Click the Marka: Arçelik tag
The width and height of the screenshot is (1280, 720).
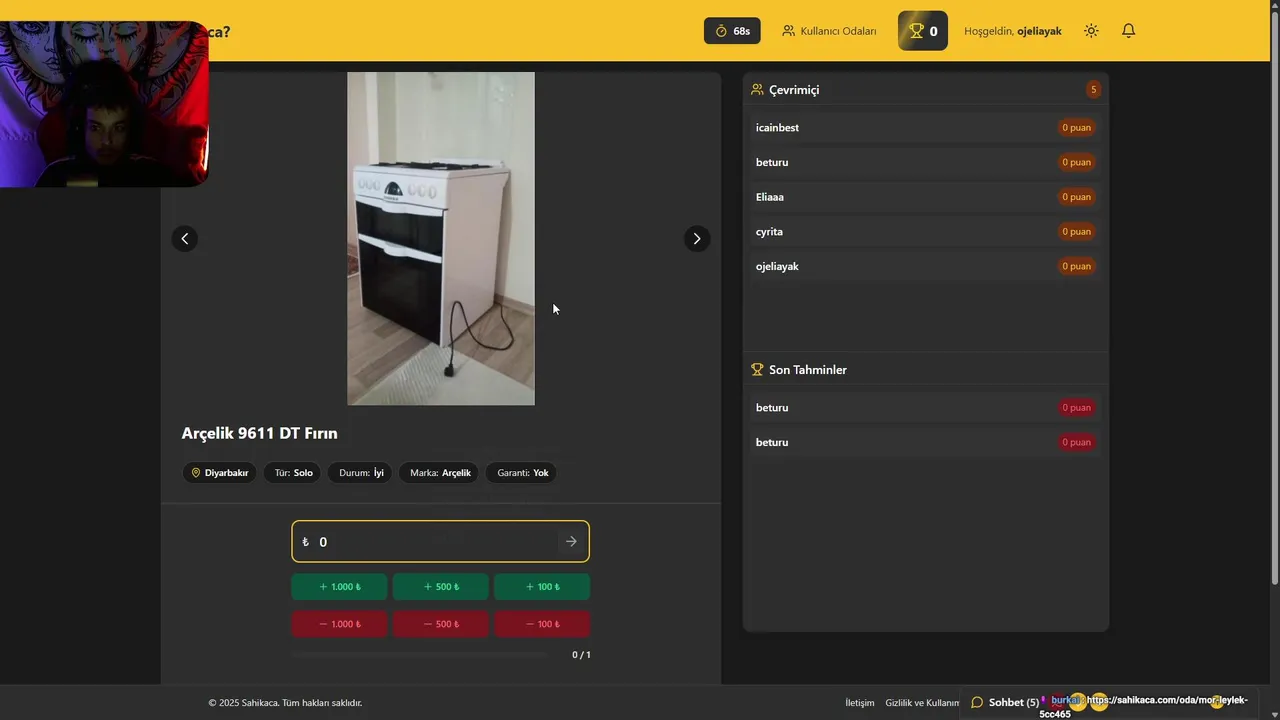point(440,473)
